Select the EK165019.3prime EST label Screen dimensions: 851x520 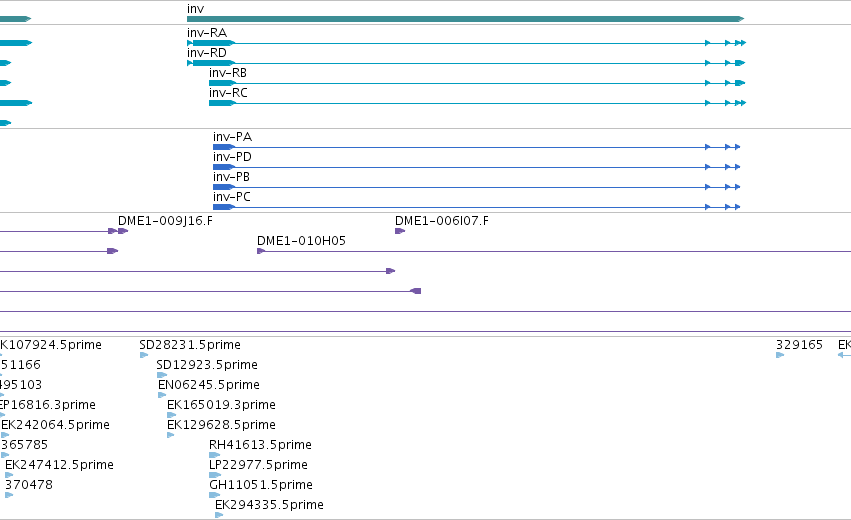(x=221, y=405)
